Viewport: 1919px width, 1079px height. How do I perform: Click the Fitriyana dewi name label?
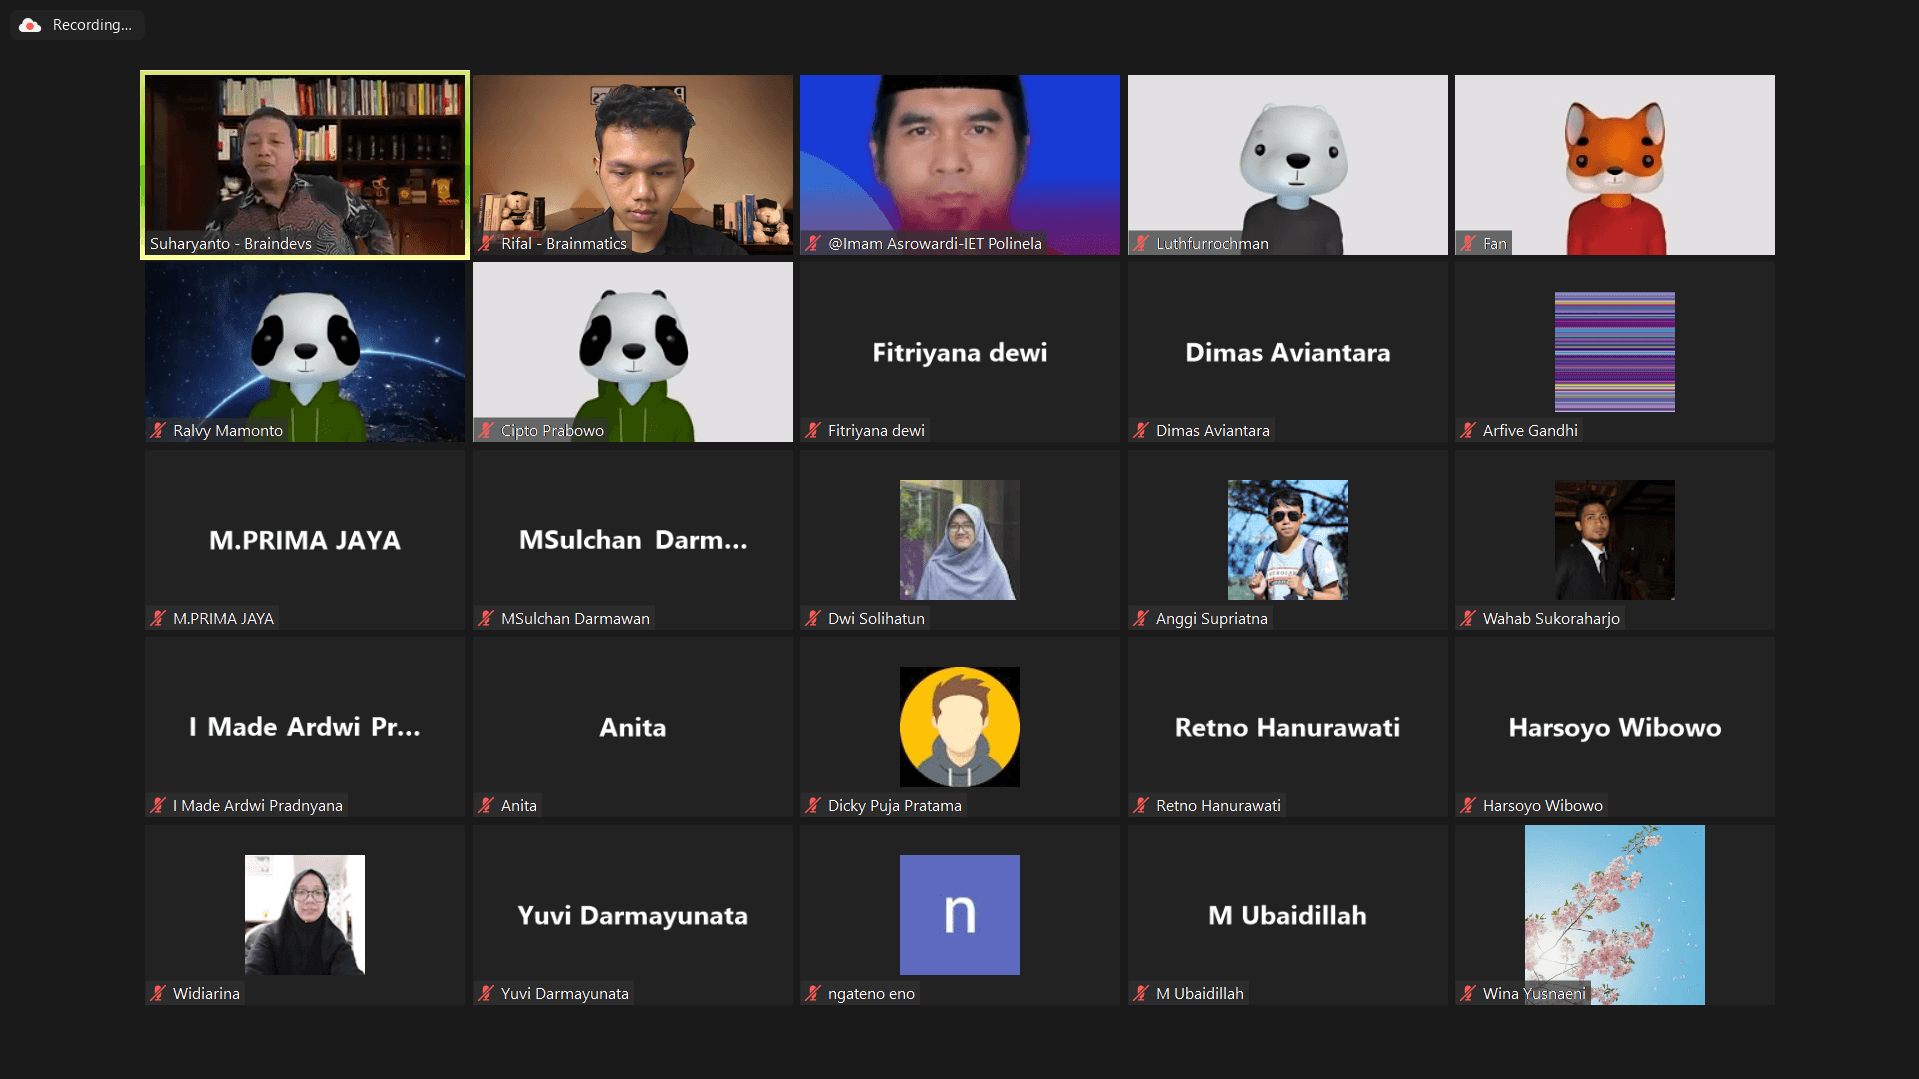click(x=875, y=430)
